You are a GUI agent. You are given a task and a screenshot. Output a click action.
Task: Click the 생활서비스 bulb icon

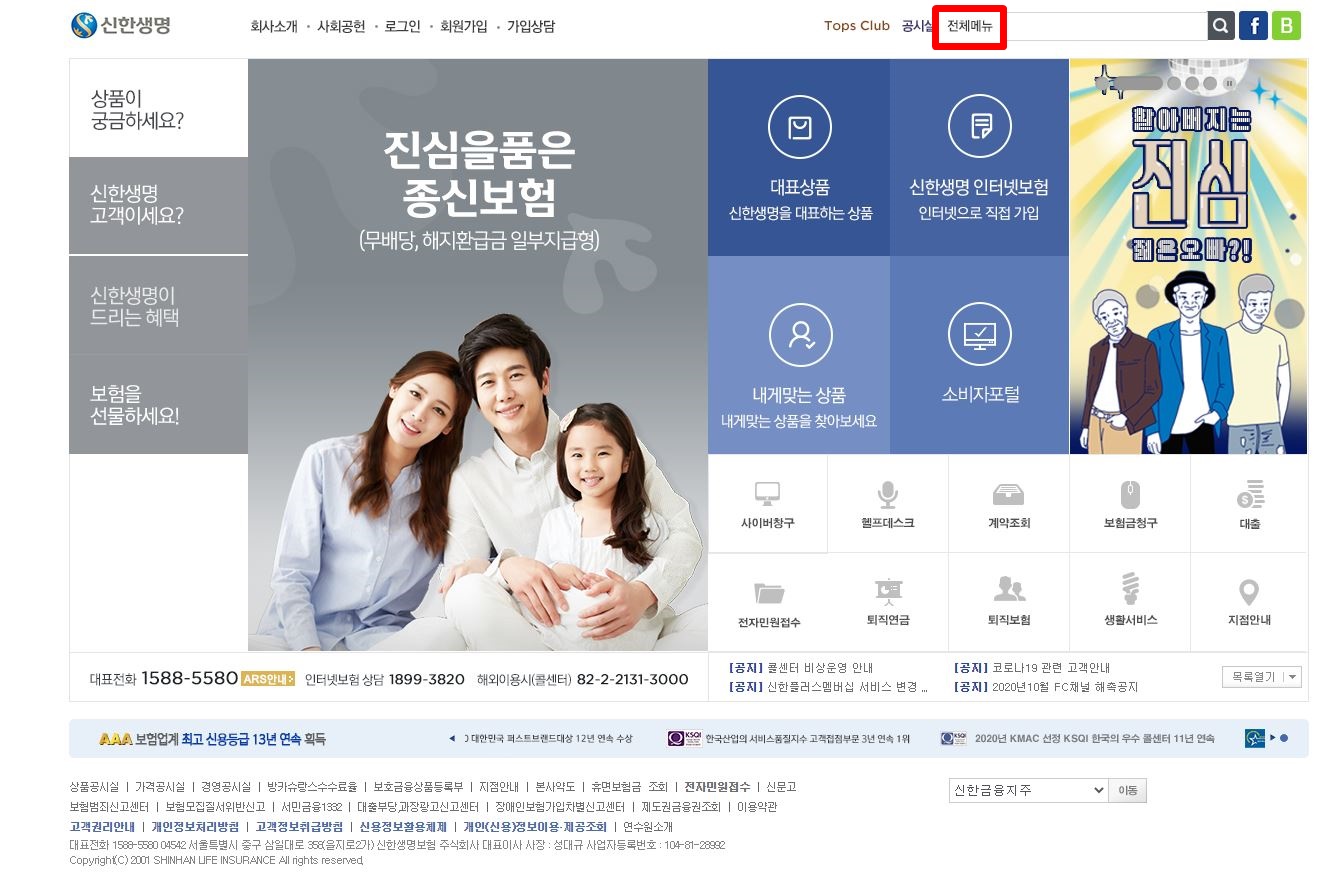click(x=1130, y=590)
